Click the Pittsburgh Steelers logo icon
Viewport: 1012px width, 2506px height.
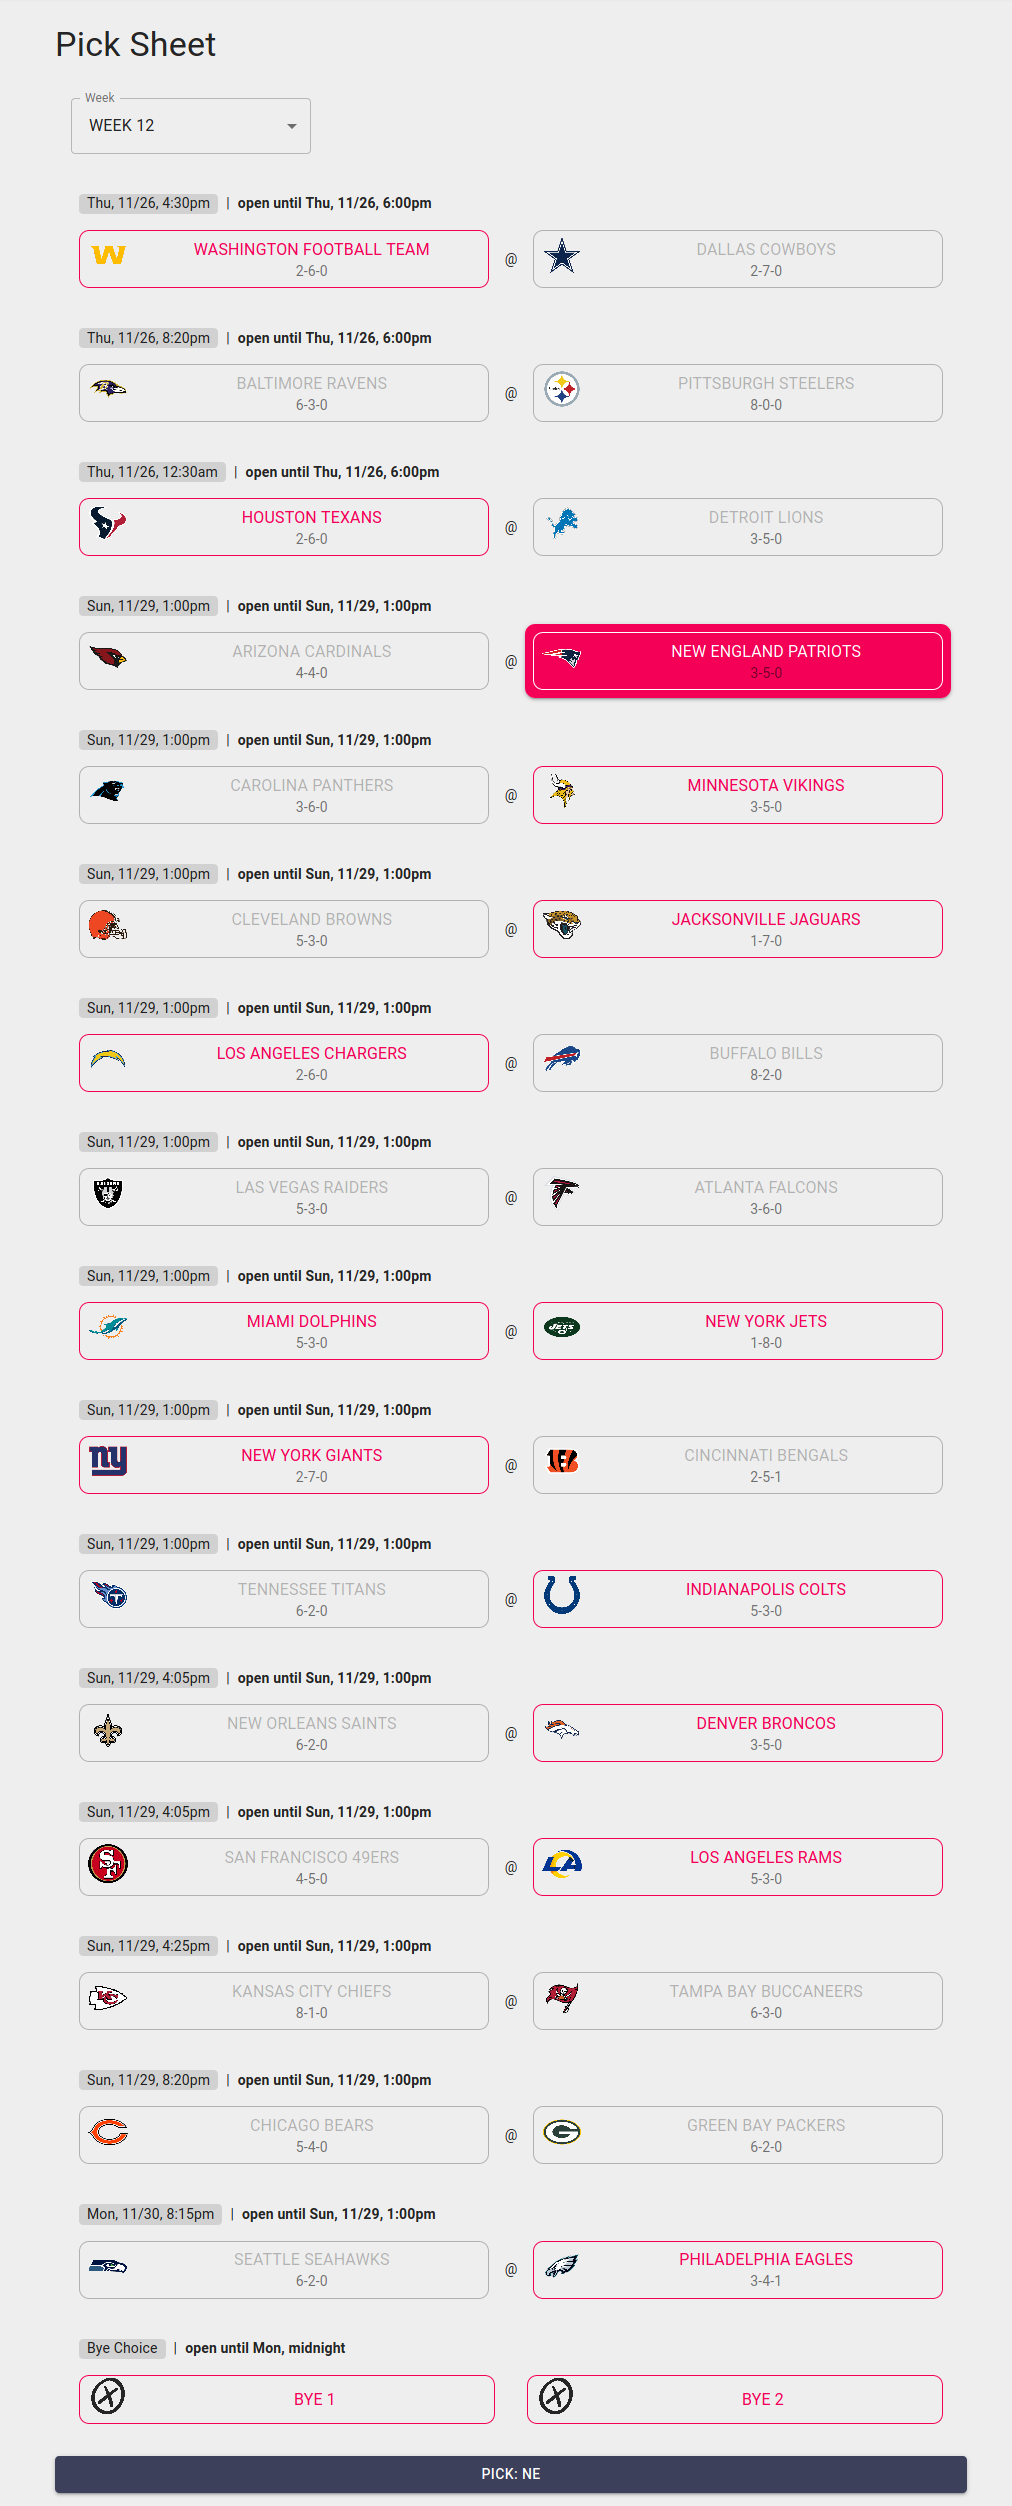click(x=562, y=389)
